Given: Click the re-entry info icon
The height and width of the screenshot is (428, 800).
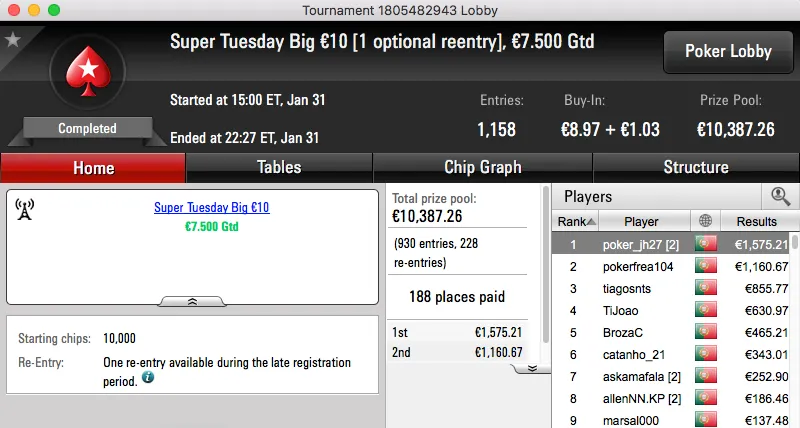Looking at the screenshot, I should coord(148,377).
